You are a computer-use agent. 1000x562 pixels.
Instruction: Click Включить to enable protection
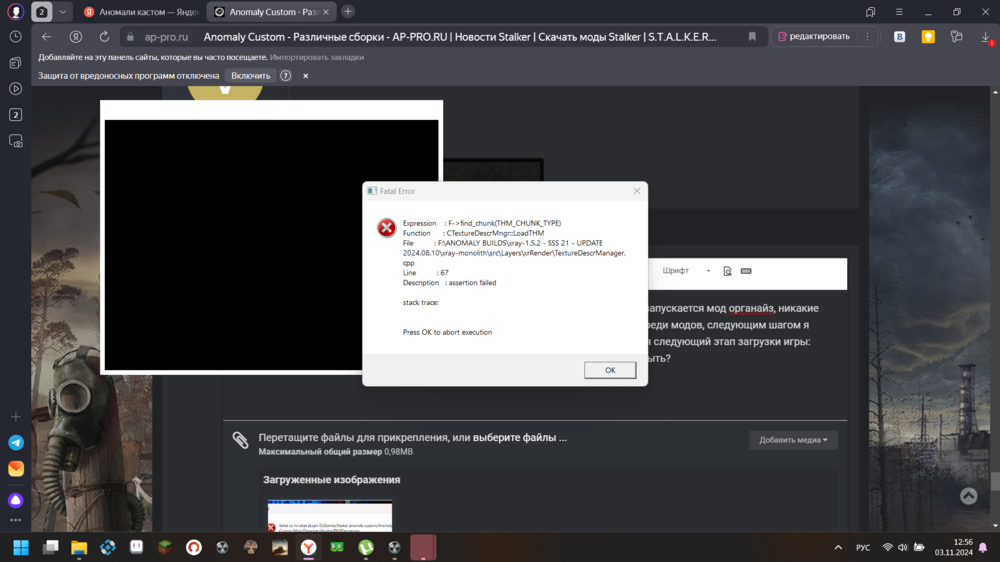251,75
